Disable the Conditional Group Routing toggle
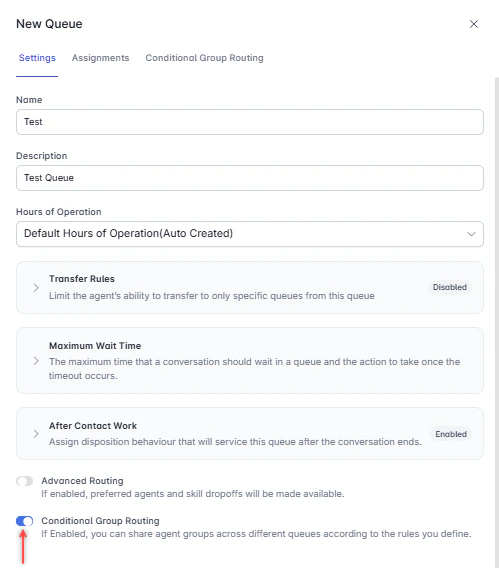499x568 pixels. coord(25,521)
